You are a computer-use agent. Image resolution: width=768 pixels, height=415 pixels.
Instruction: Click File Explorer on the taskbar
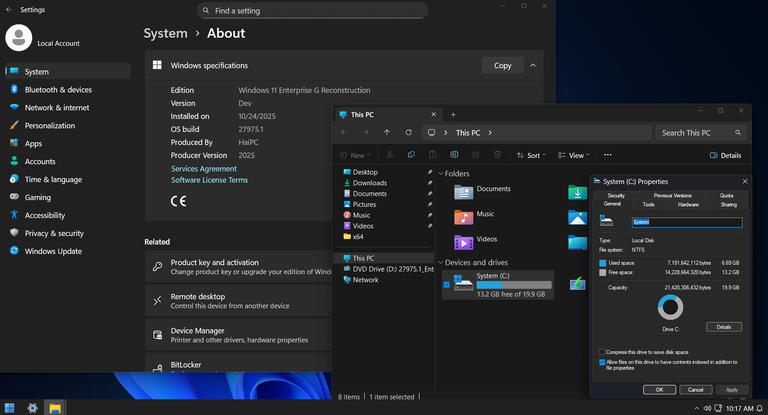(x=55, y=408)
